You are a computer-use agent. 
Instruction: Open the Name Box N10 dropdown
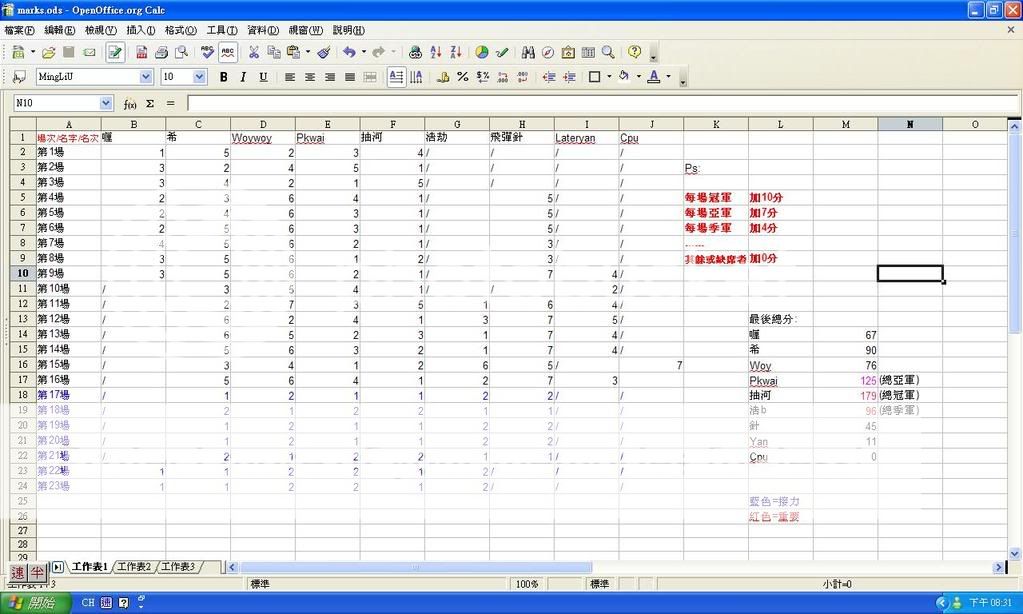coord(106,103)
